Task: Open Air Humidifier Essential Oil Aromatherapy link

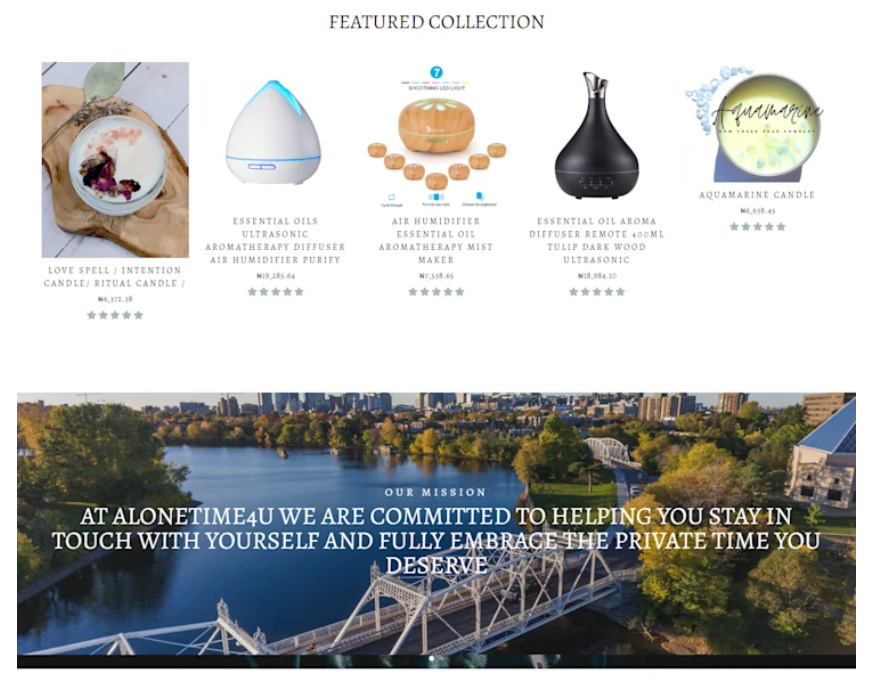Action: (x=436, y=240)
